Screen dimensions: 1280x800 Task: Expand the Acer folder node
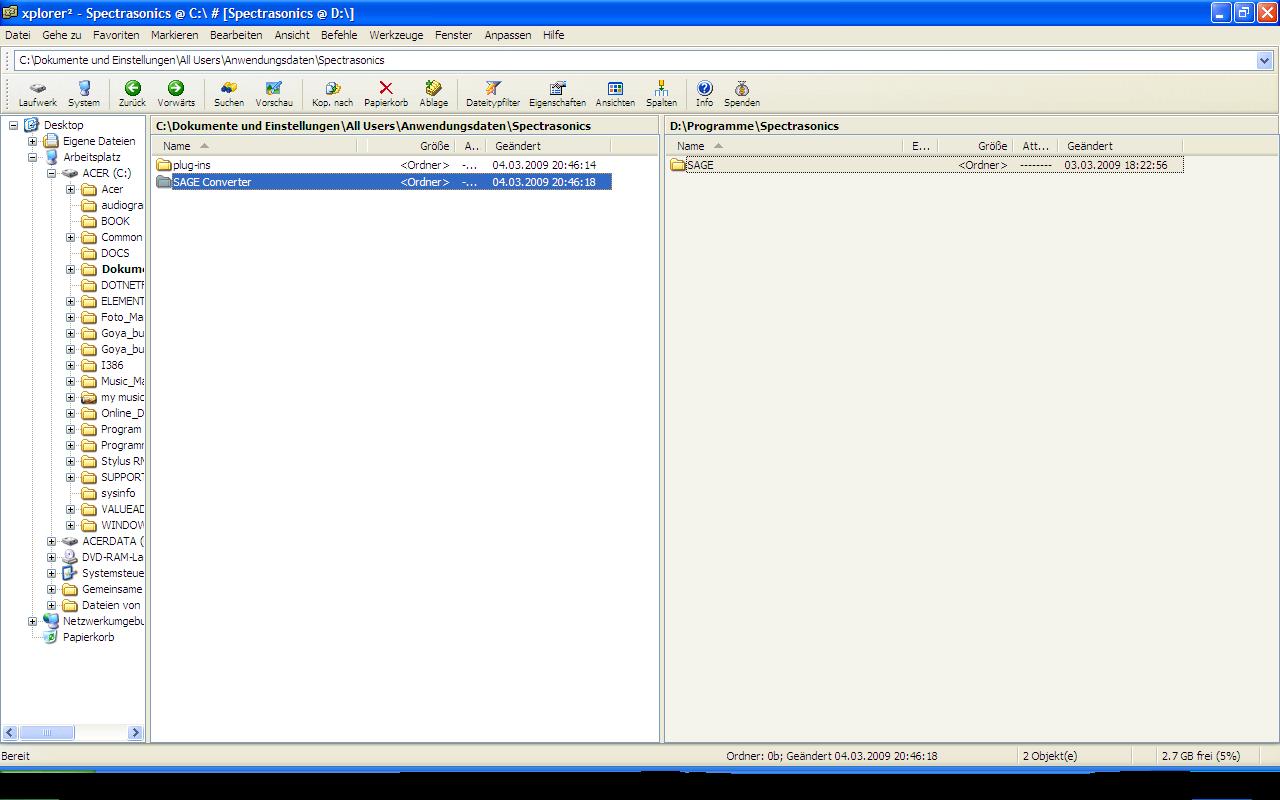(x=70, y=189)
